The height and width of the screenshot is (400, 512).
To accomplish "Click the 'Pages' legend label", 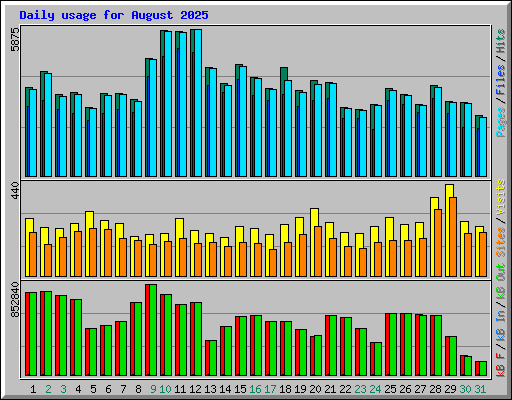I will [x=500, y=122].
